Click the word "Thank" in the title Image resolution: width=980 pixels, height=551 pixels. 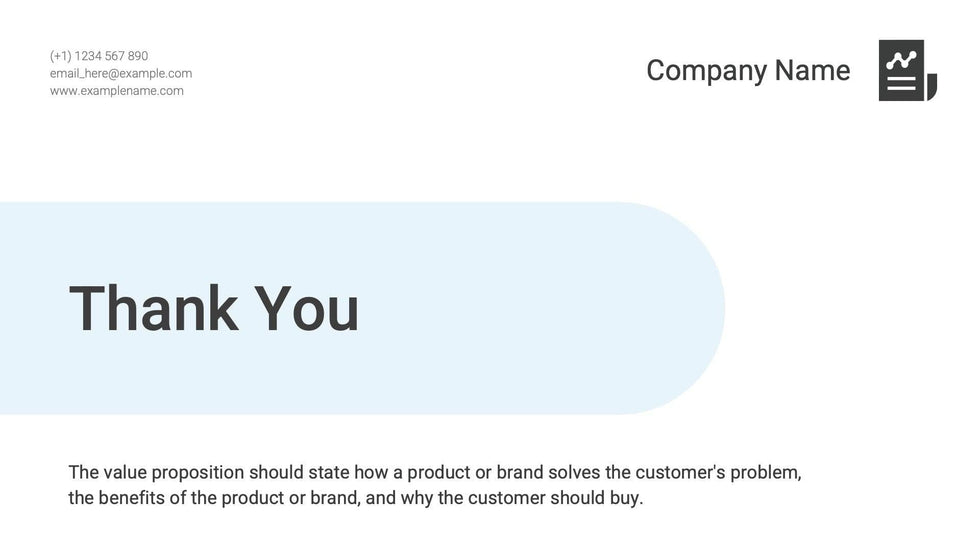(x=153, y=308)
